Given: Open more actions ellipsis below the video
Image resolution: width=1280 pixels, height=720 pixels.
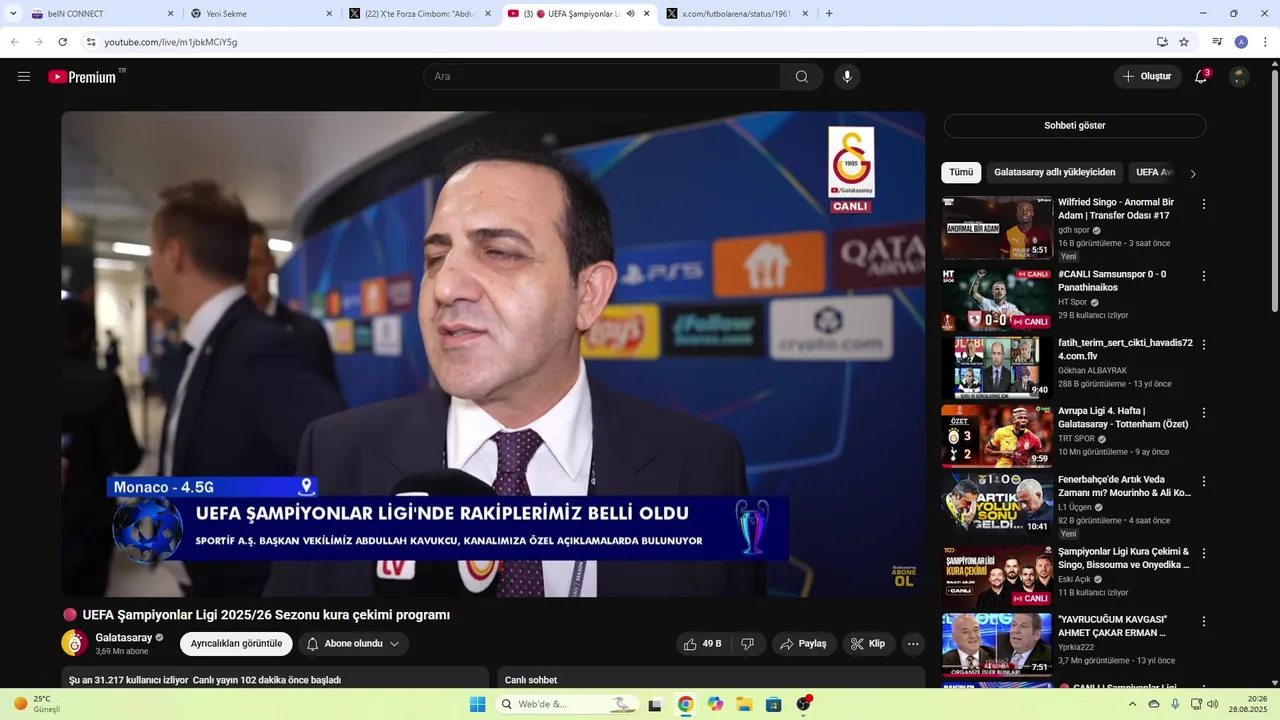Looking at the screenshot, I should pyautogui.click(x=913, y=644).
